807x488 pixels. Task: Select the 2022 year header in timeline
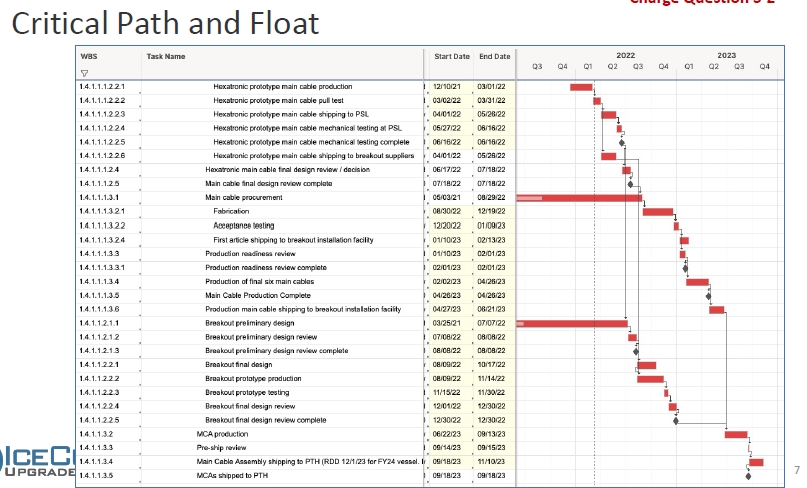click(625, 55)
